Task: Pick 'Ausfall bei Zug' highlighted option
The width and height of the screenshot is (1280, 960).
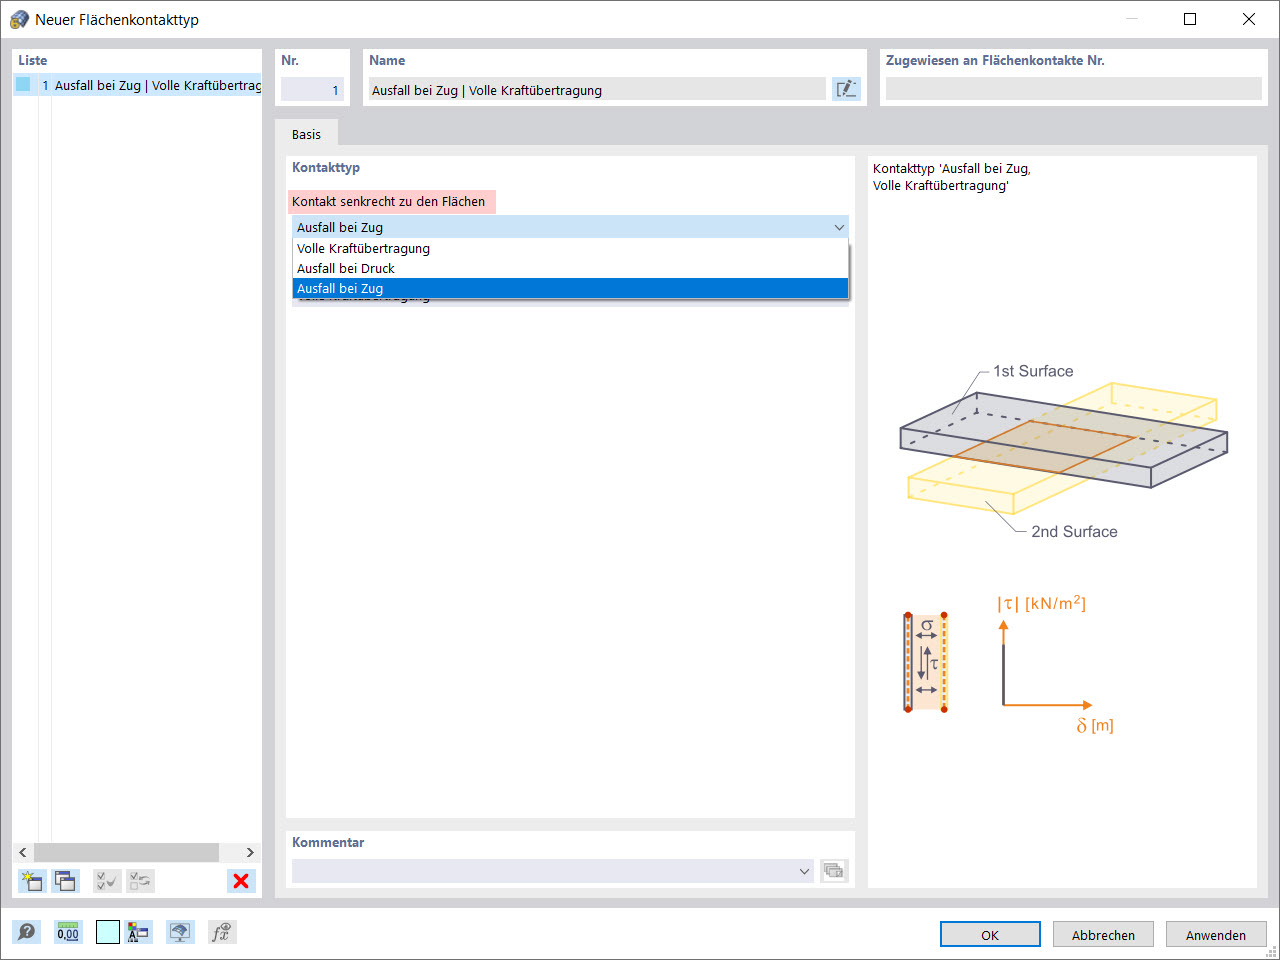Action: tap(570, 288)
